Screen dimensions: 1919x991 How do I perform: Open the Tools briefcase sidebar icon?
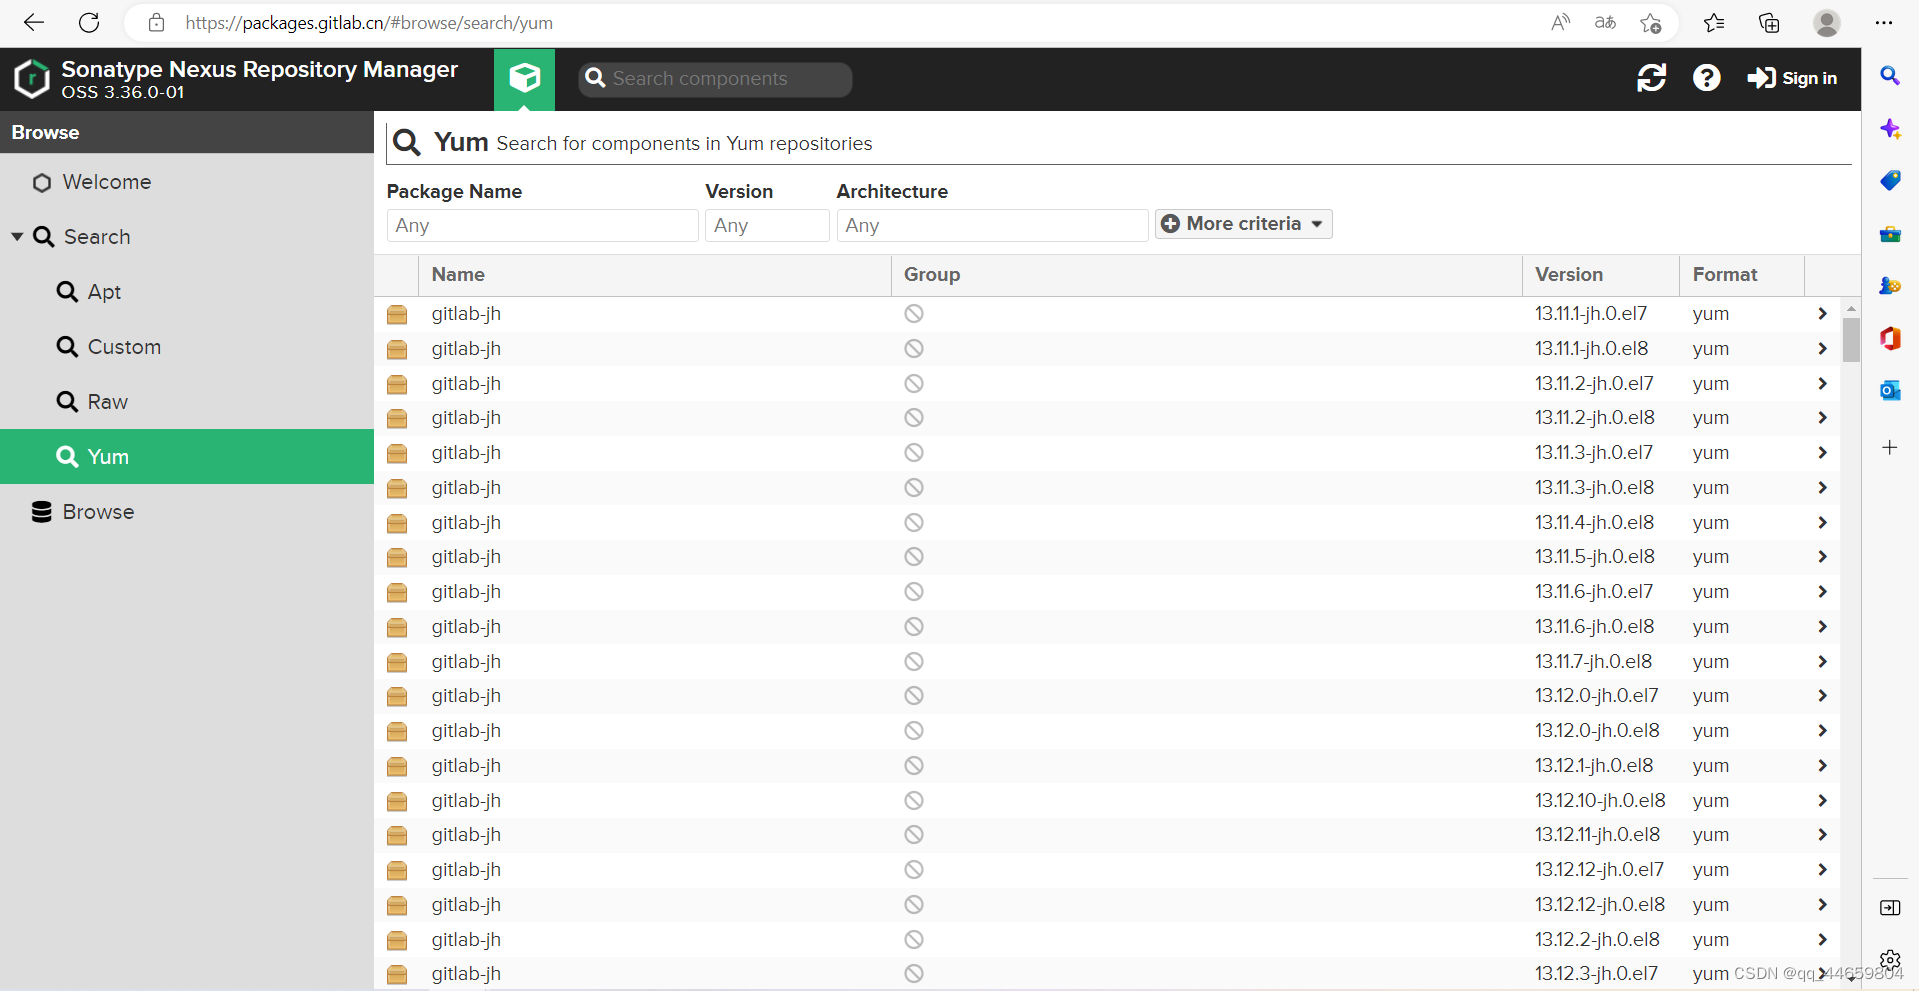(x=1890, y=234)
